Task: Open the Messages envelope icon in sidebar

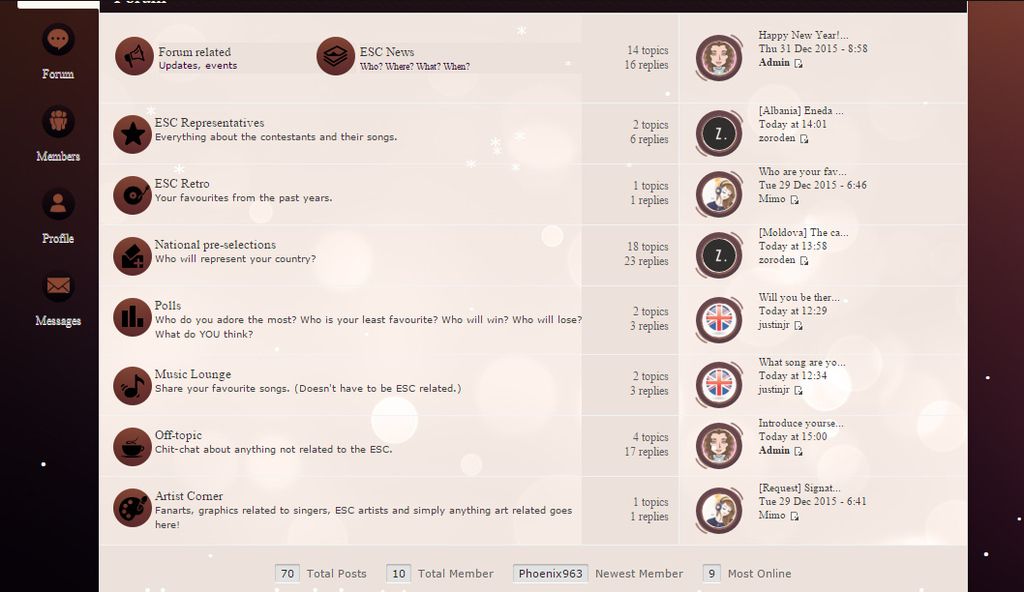Action: 58,286
